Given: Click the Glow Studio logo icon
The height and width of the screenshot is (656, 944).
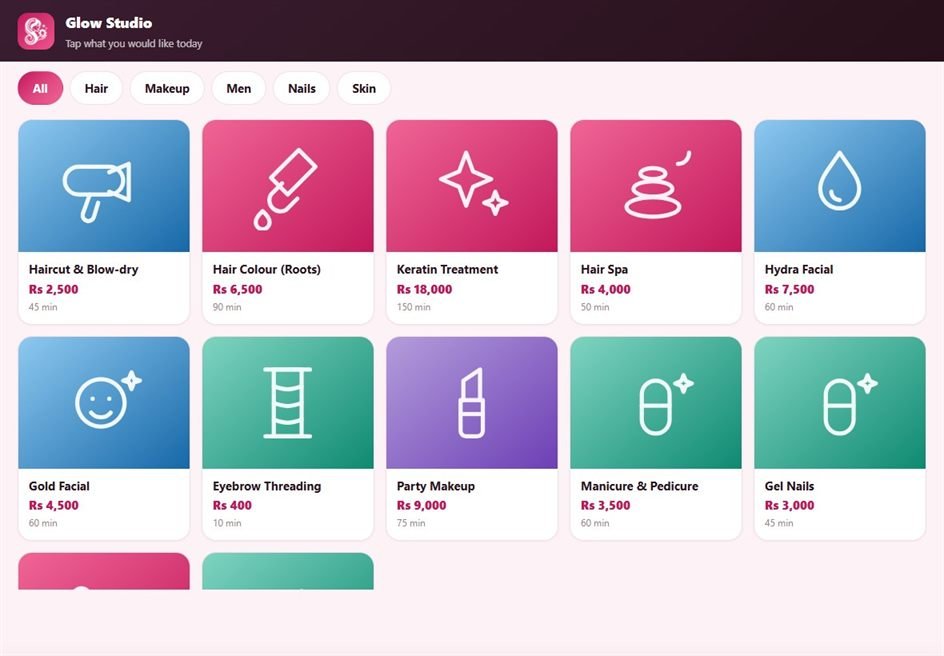Looking at the screenshot, I should point(36,31).
